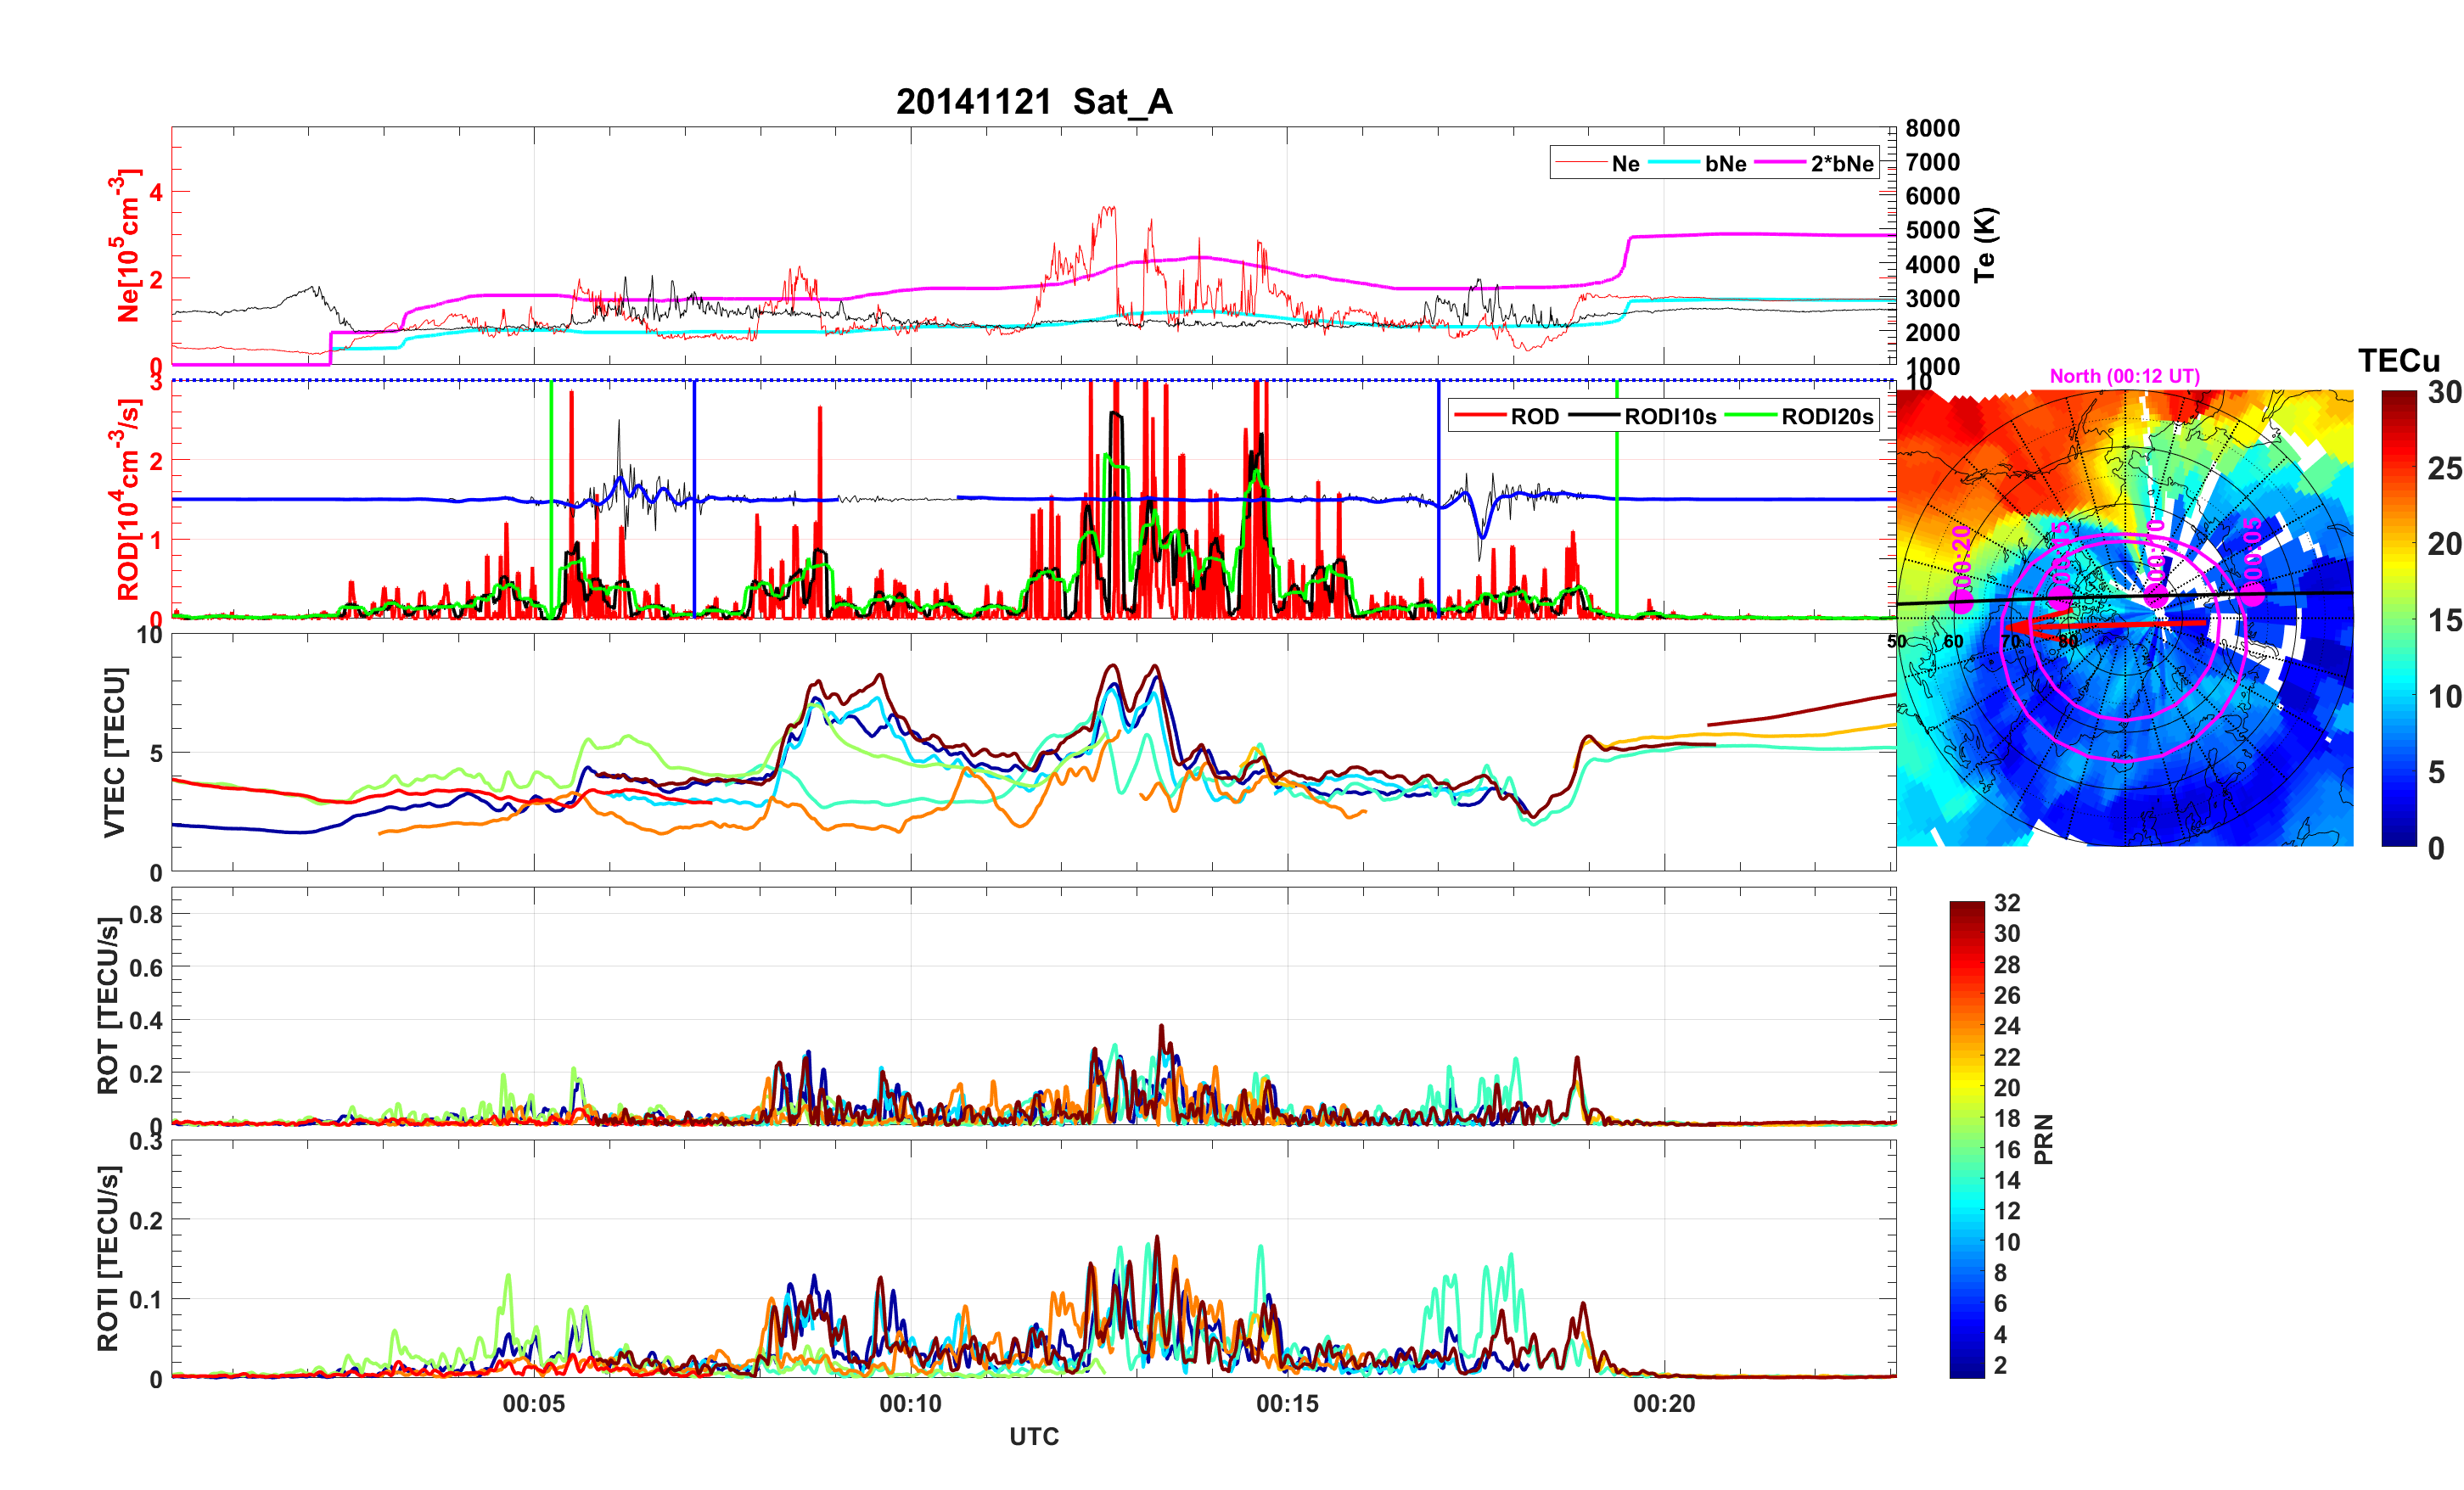Screen dimensions: 2464x1490
Task: Click the green RODI20s legend line sample
Action: pyautogui.click(x=1751, y=416)
